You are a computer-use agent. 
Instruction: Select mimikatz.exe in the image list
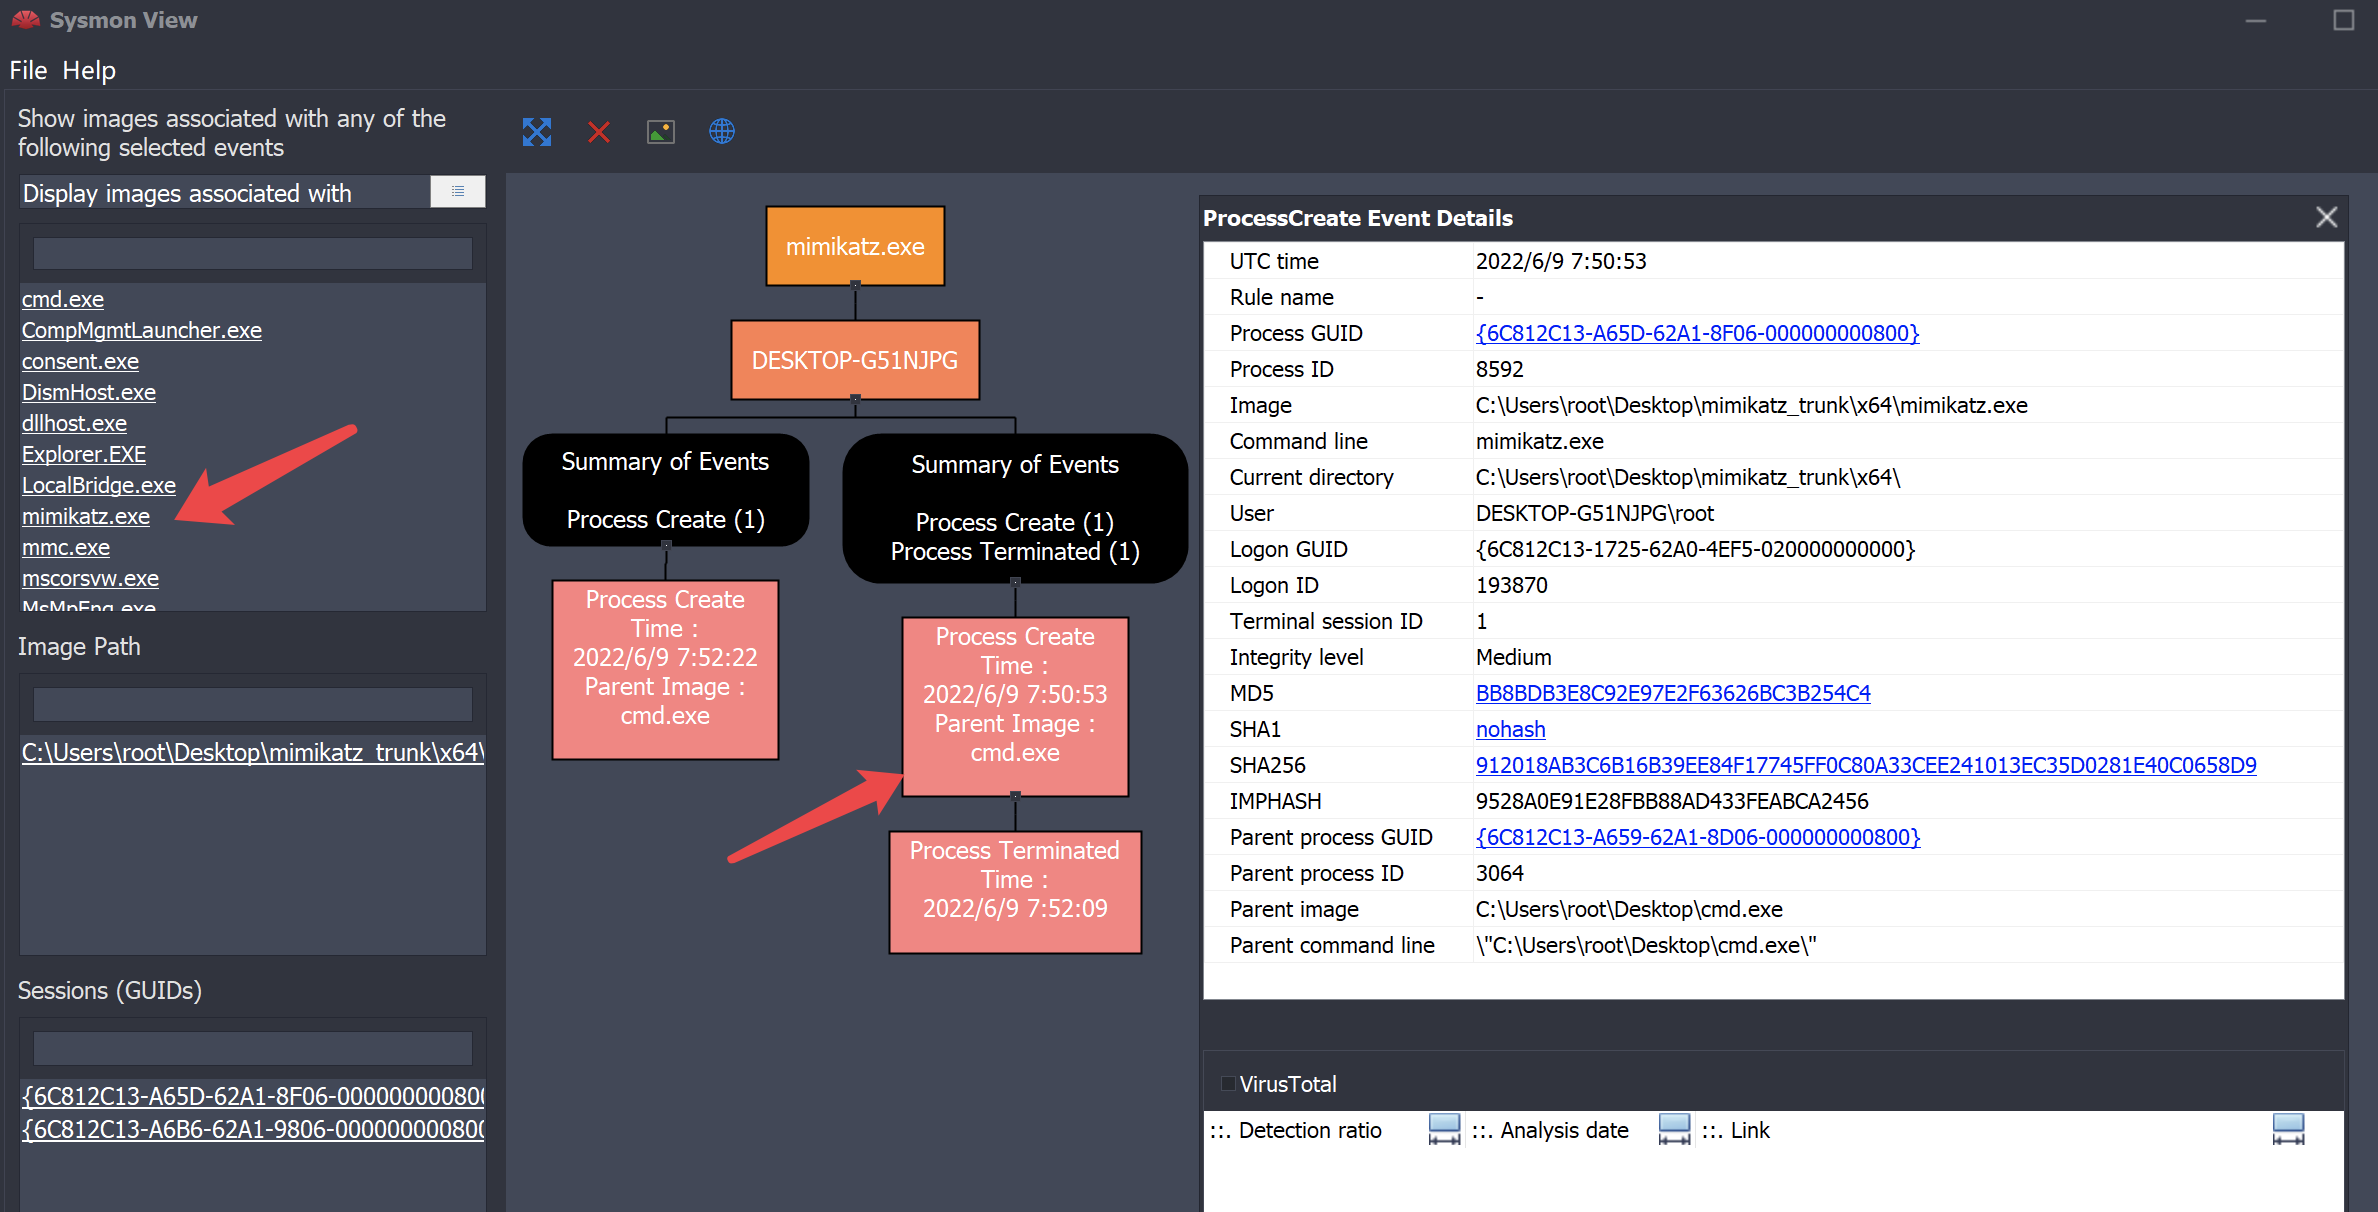click(86, 517)
